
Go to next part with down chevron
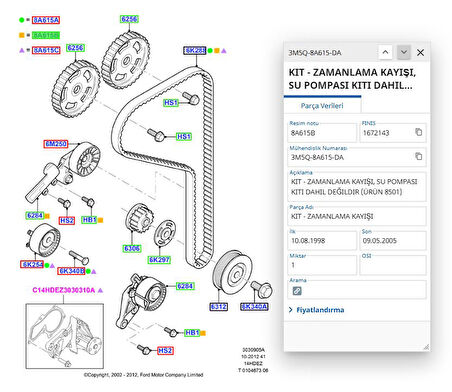click(x=404, y=52)
